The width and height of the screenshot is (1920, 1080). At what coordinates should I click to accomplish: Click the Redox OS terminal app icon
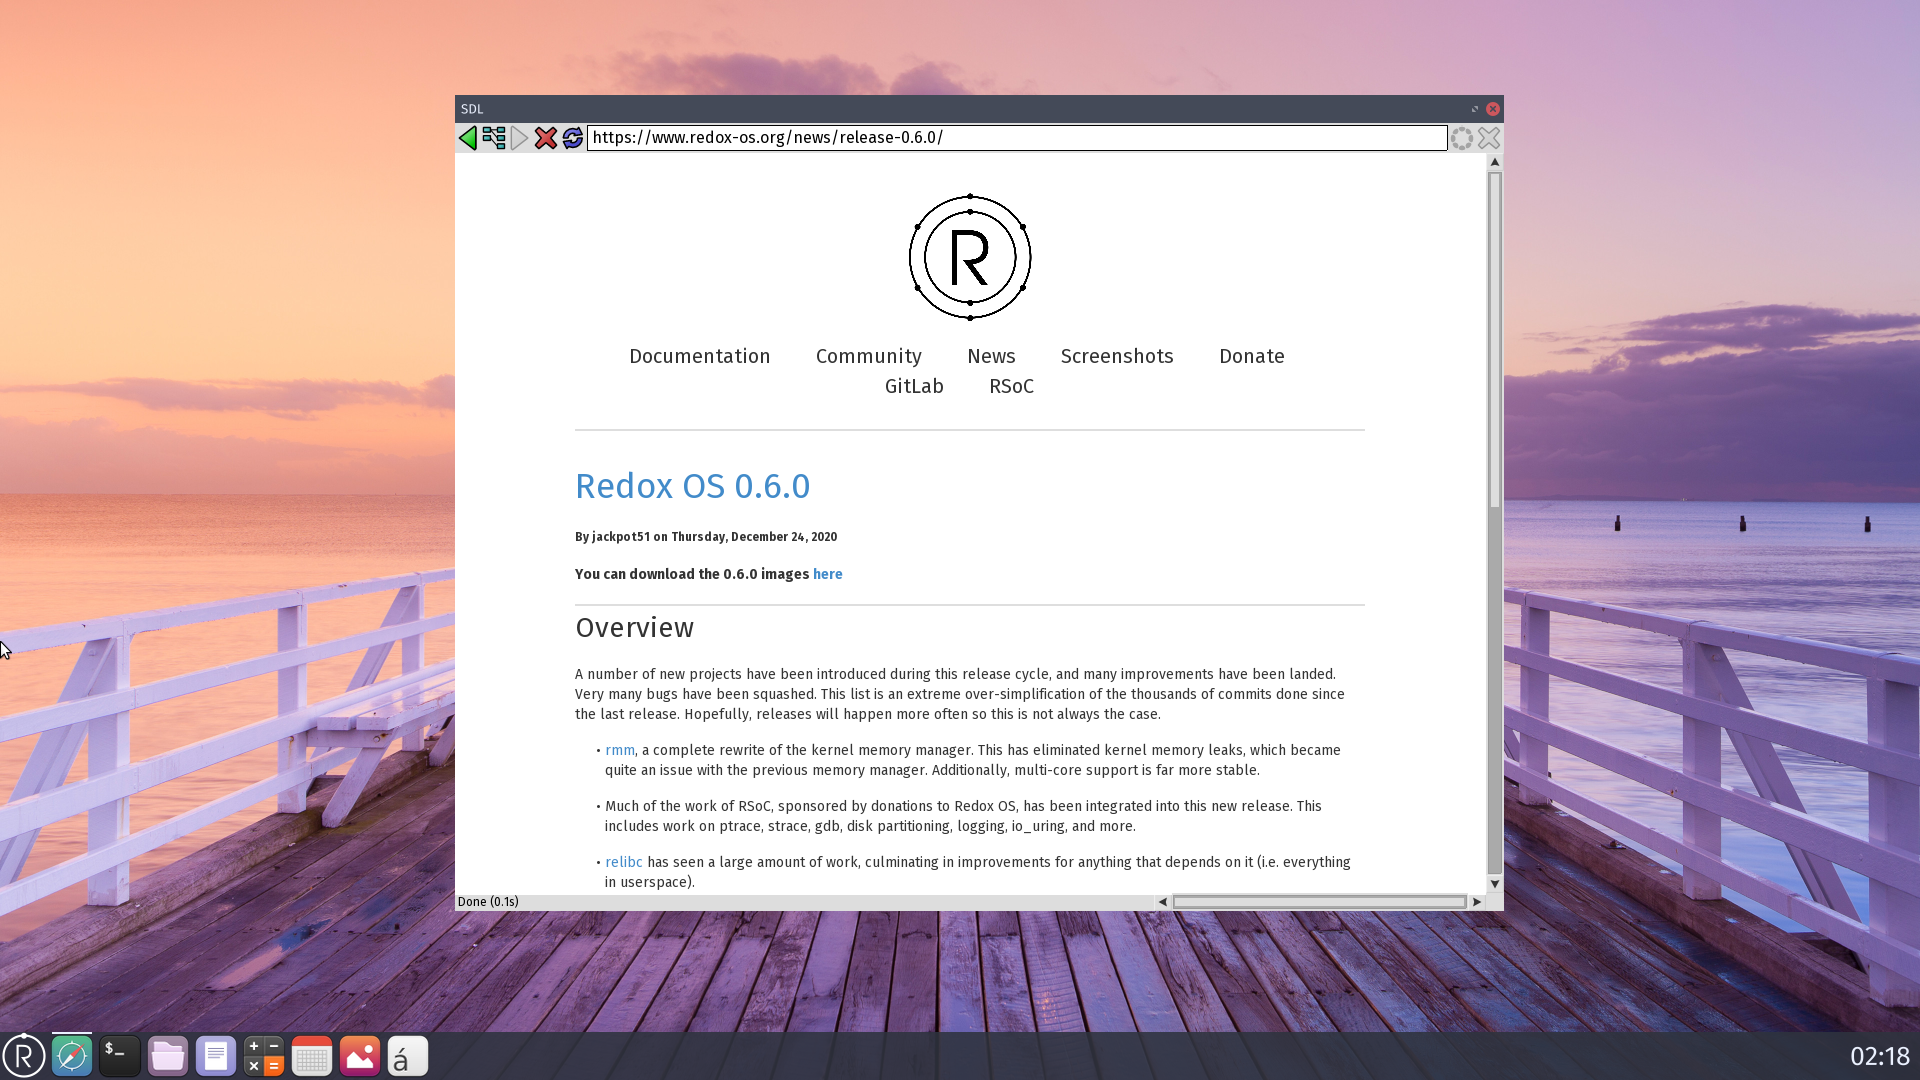[x=119, y=1055]
